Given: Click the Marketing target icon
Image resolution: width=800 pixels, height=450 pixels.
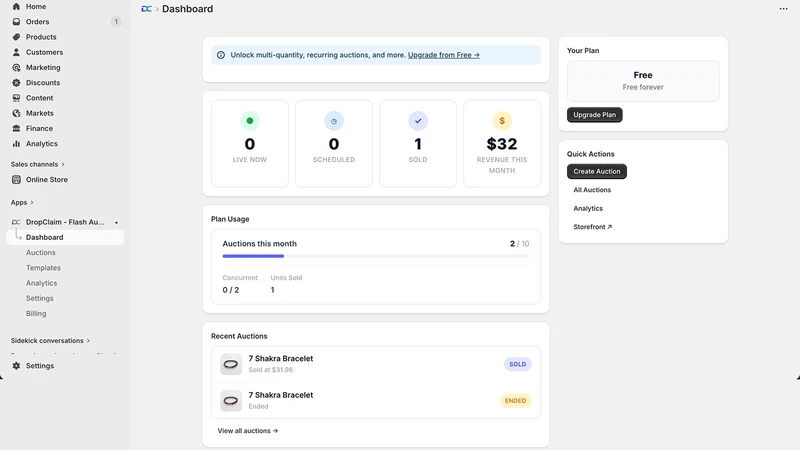Looking at the screenshot, I should [16, 67].
